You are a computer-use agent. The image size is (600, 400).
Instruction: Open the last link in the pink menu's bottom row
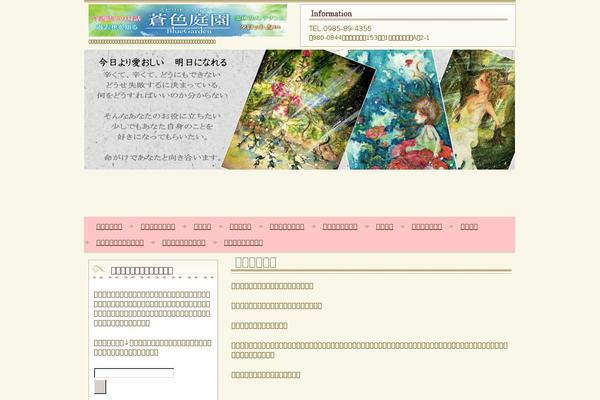pos(243,243)
